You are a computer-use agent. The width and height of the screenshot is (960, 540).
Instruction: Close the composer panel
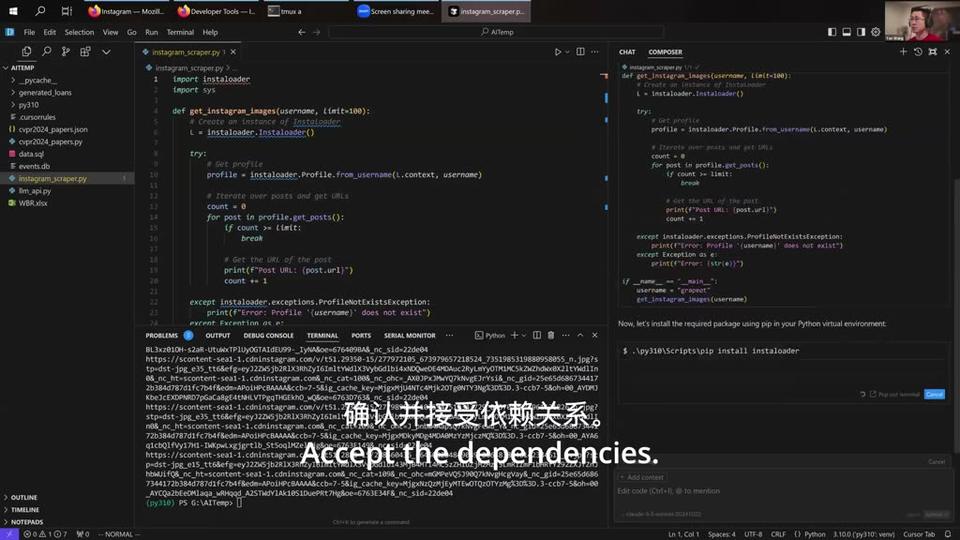point(947,52)
